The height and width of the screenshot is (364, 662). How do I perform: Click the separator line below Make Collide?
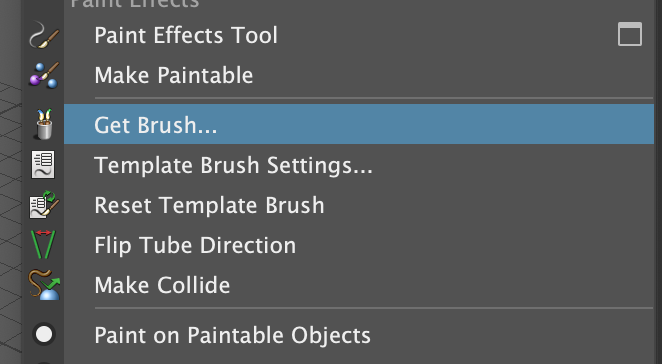click(x=374, y=308)
